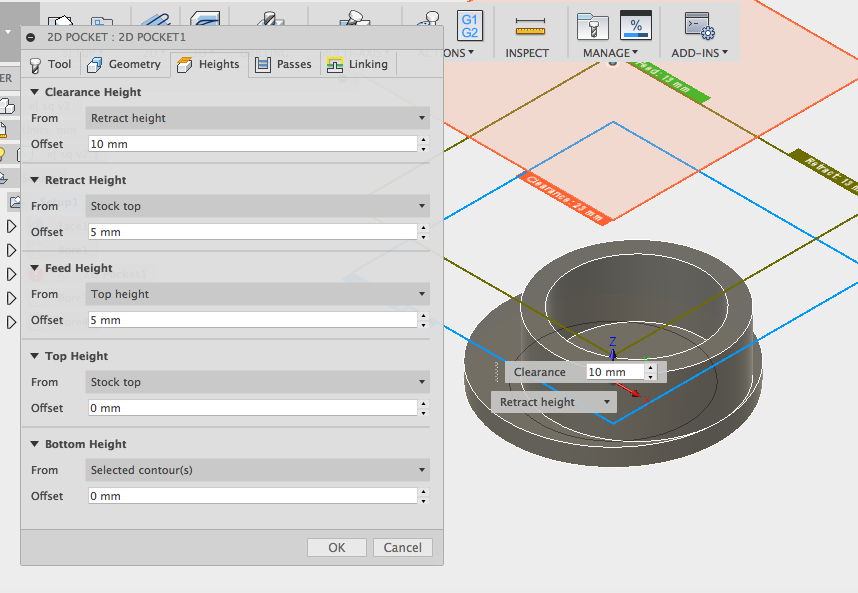Click the Add-Ins scripts gear icon
The height and width of the screenshot is (593, 858).
[x=699, y=26]
